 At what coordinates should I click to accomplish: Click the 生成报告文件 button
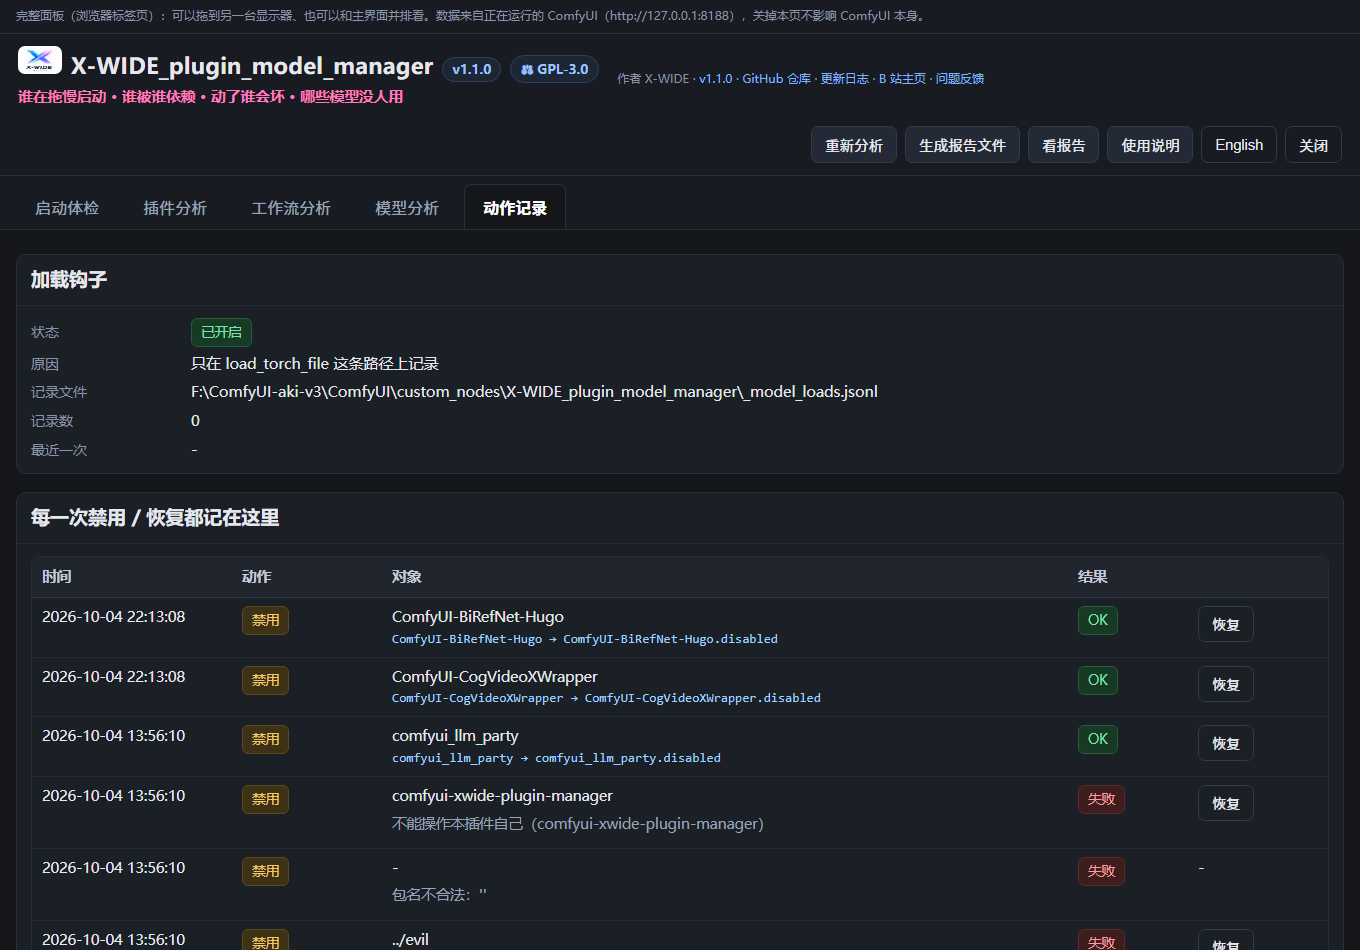(962, 145)
